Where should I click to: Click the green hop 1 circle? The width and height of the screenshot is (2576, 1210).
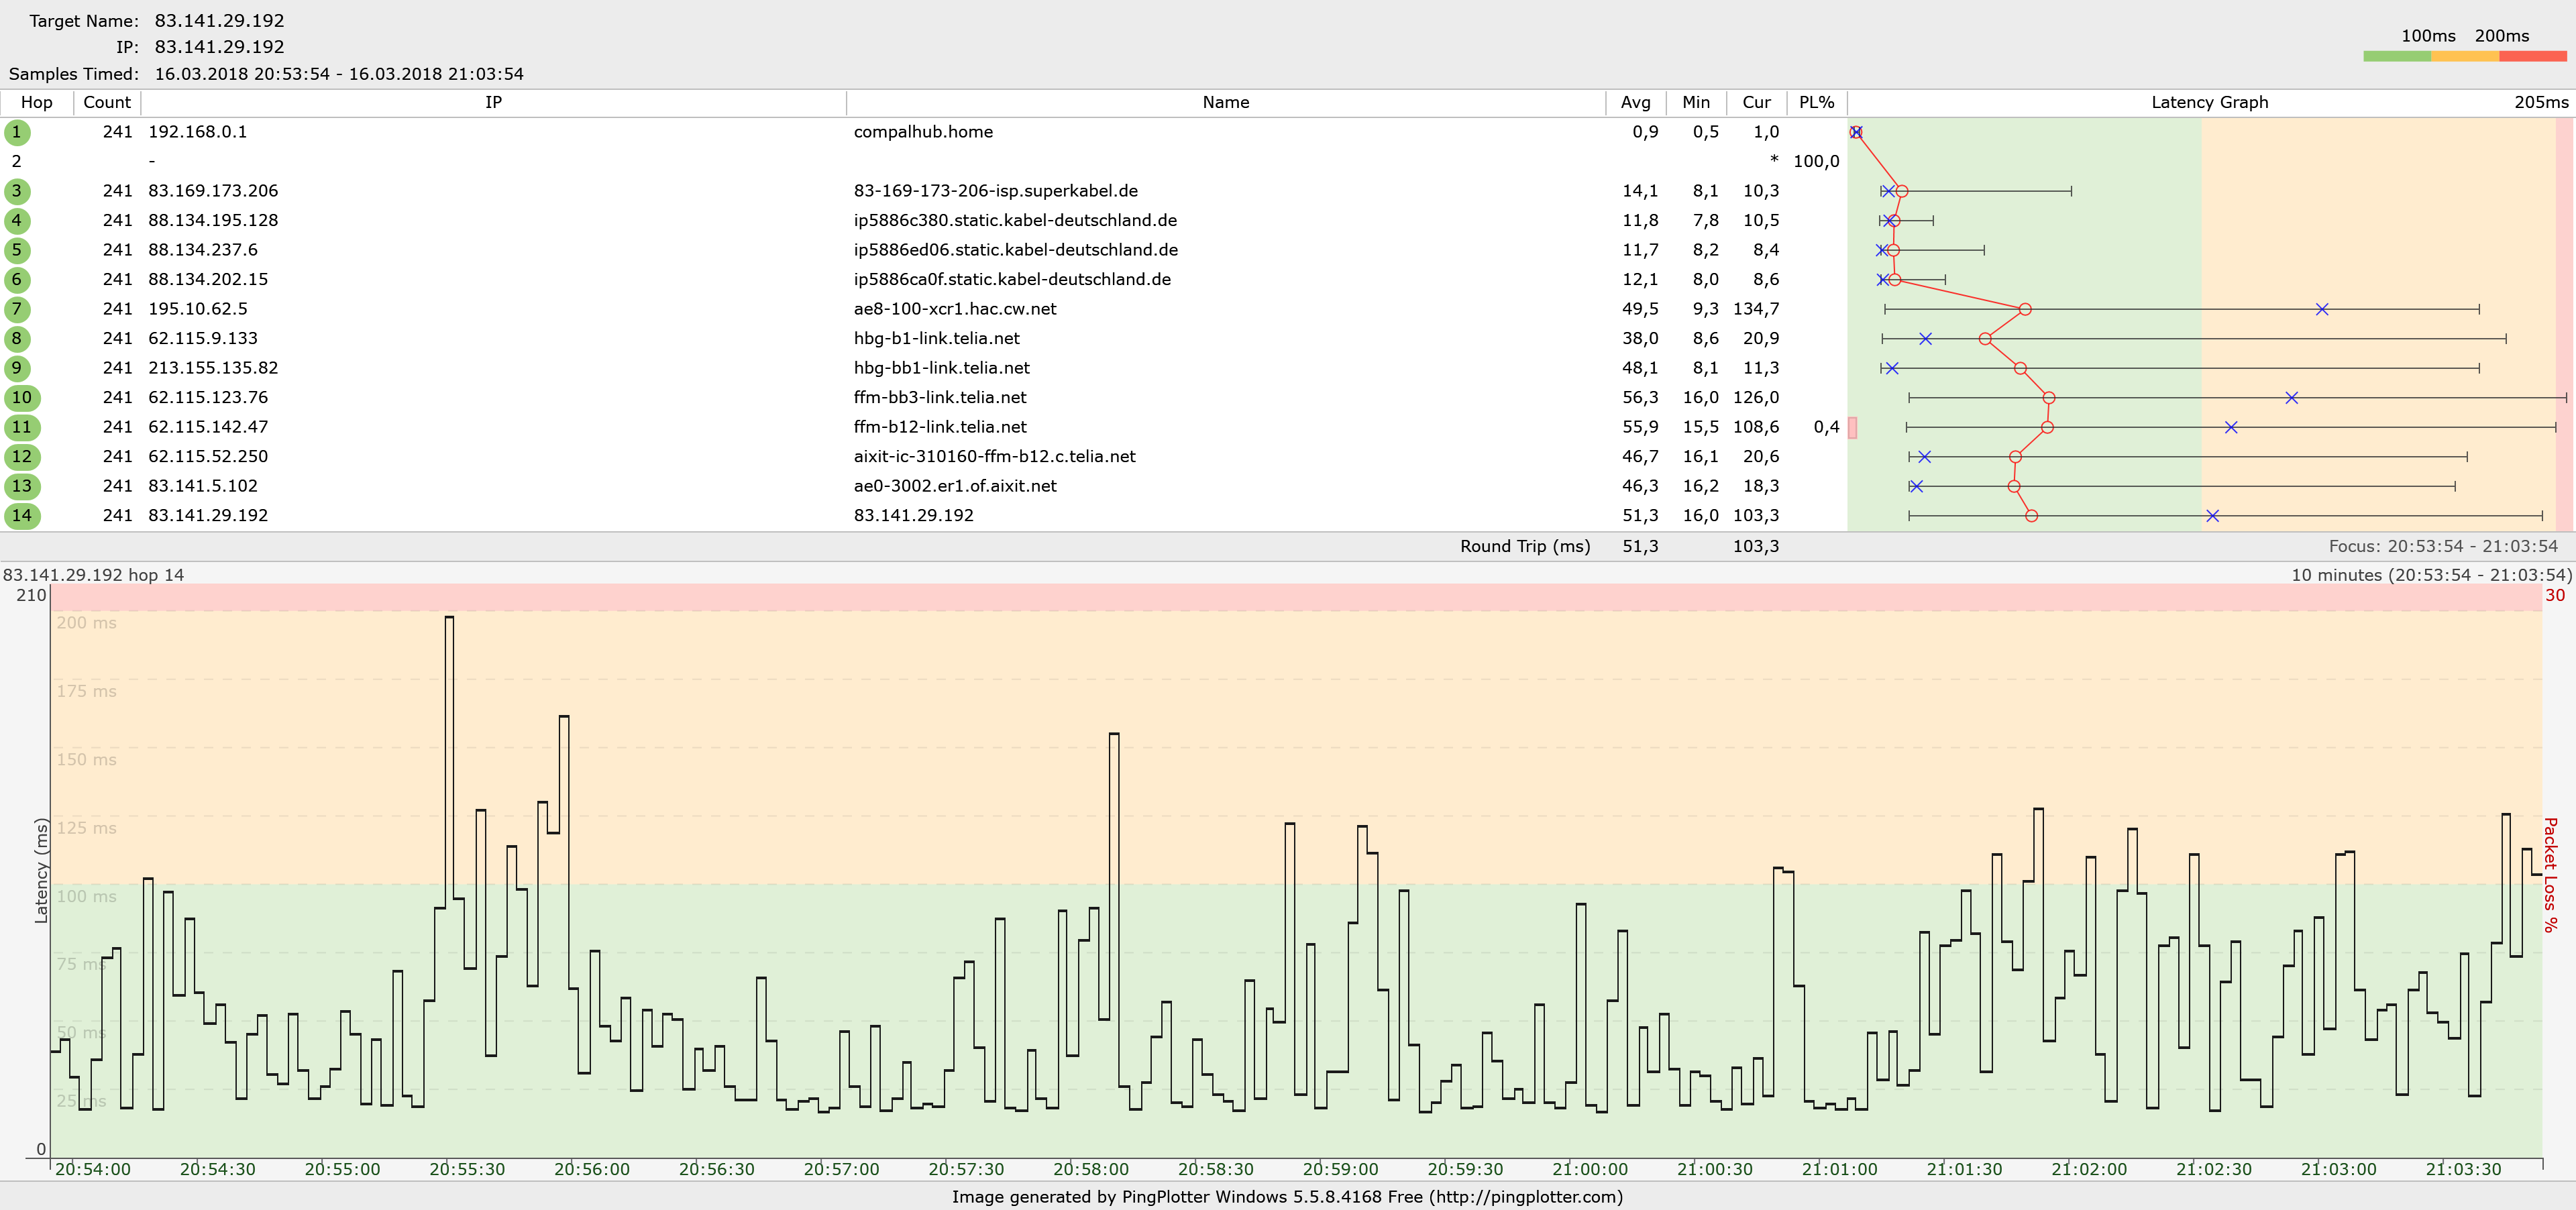17,132
